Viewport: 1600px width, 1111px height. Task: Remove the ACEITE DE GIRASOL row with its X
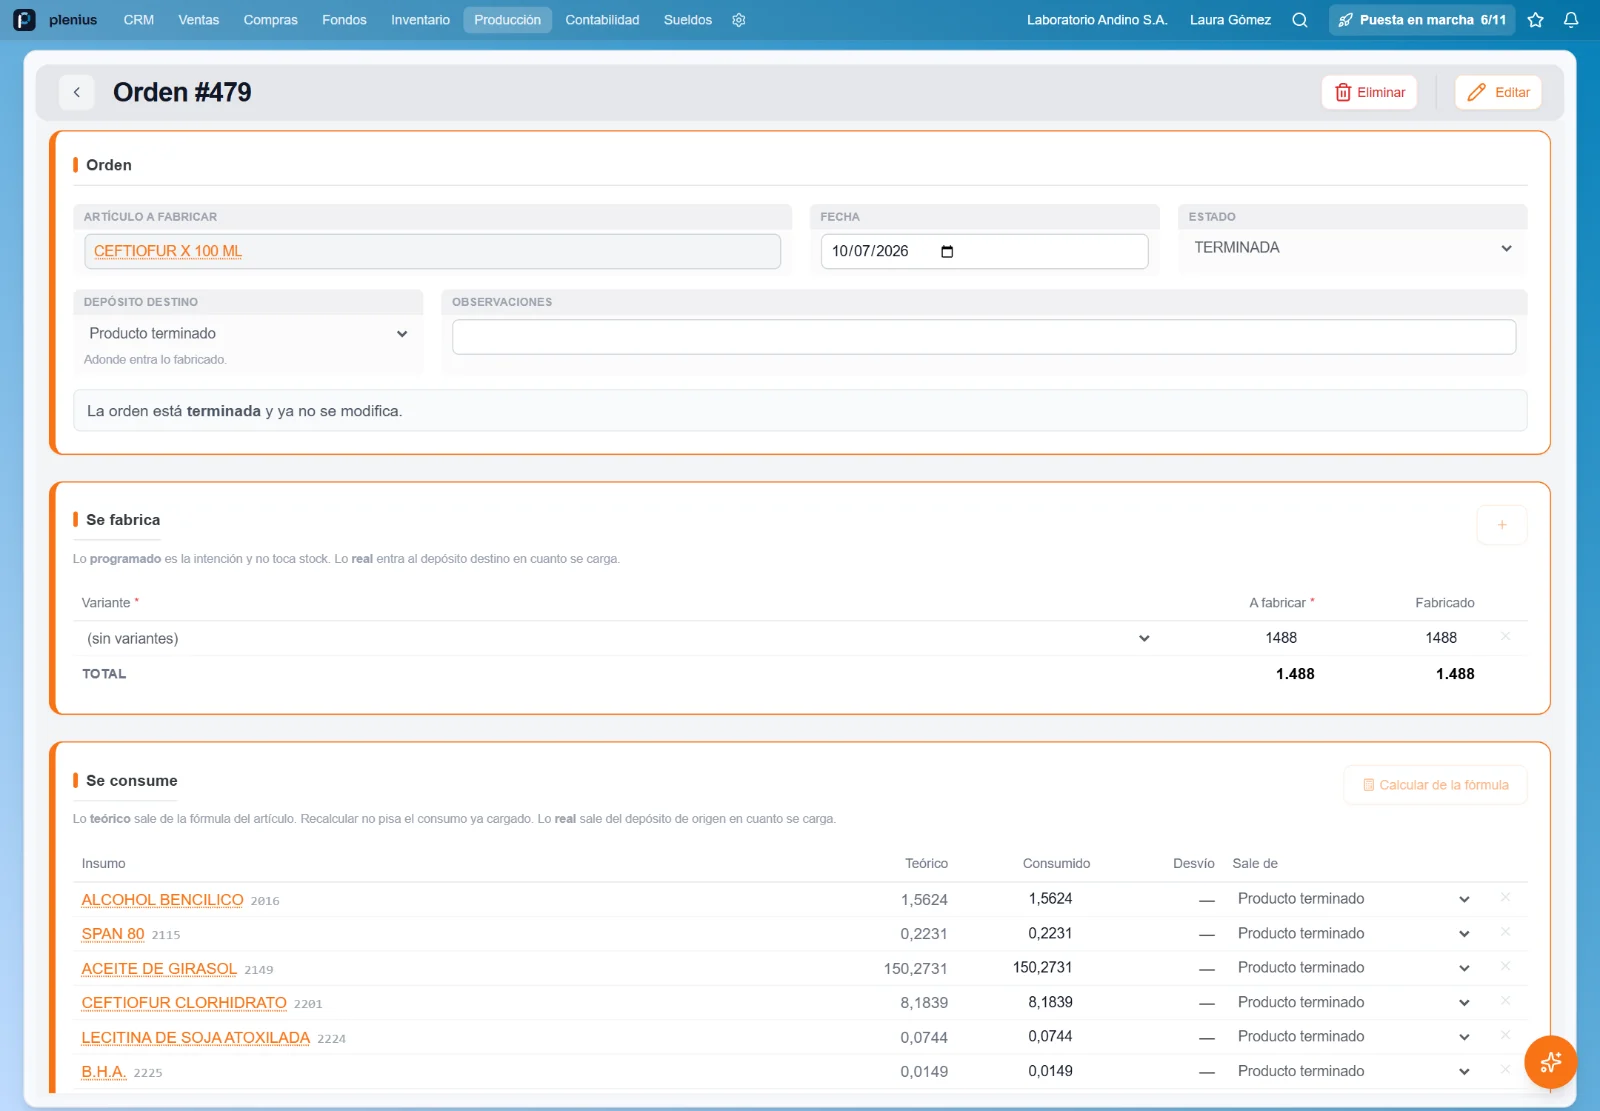pos(1505,967)
